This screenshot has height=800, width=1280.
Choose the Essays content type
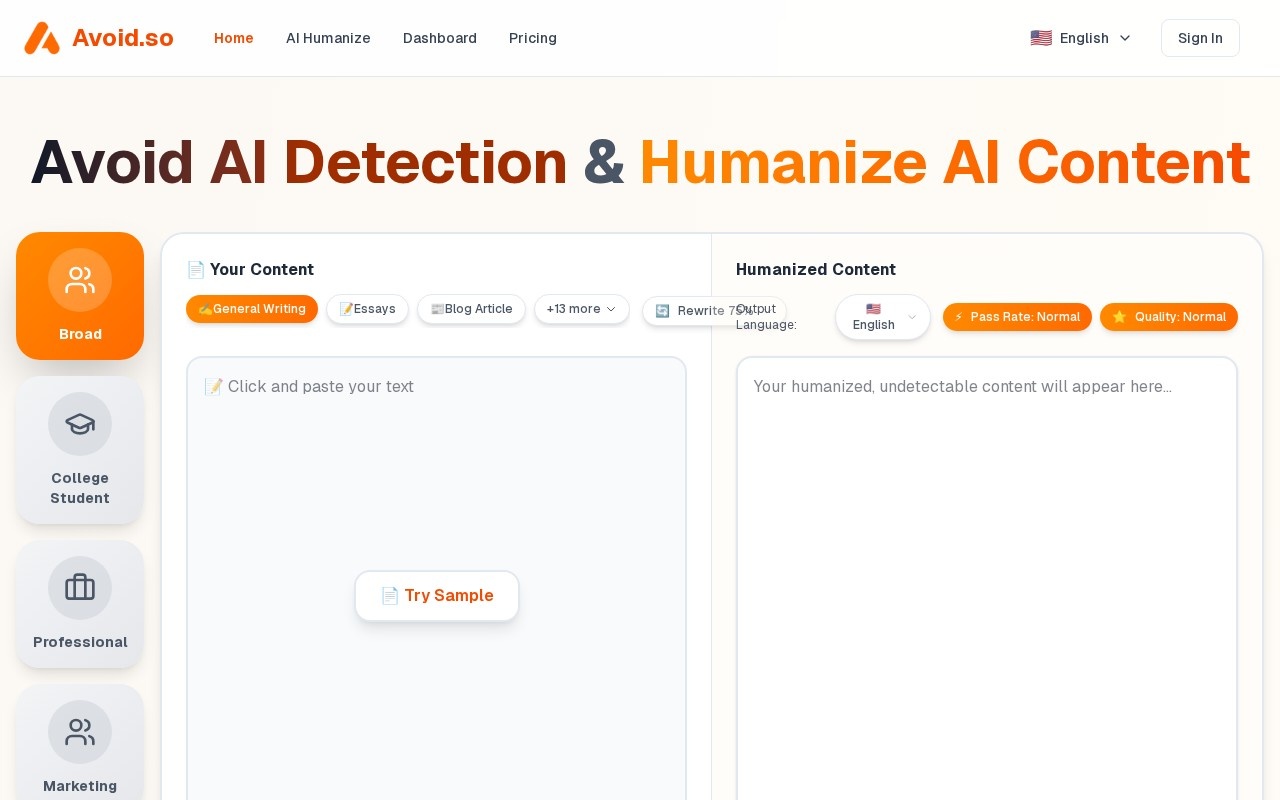coord(367,309)
